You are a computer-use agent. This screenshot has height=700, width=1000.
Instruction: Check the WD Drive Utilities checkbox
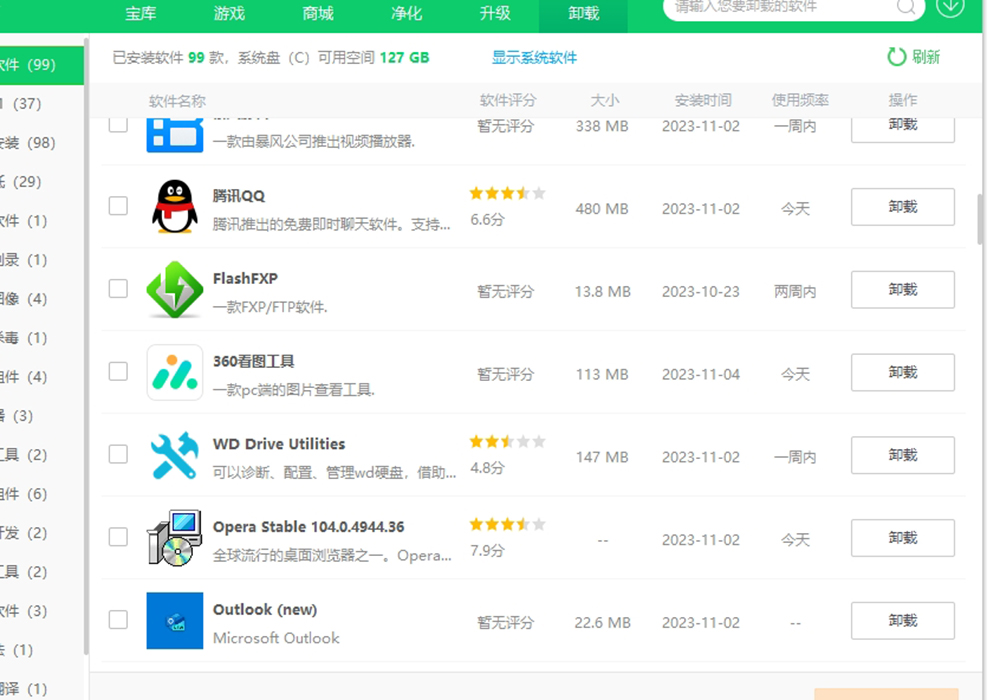coord(118,454)
